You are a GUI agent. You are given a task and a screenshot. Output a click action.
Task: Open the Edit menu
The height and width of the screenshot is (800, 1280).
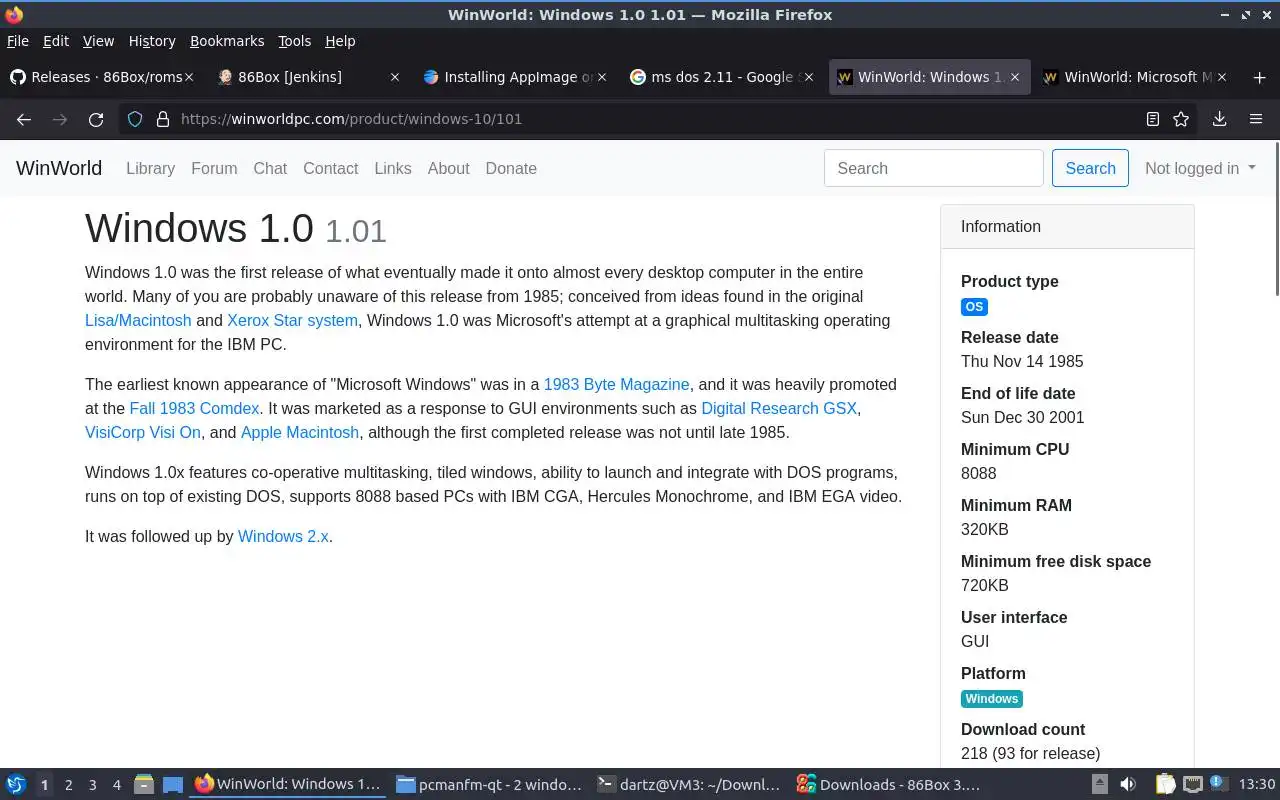[56, 41]
